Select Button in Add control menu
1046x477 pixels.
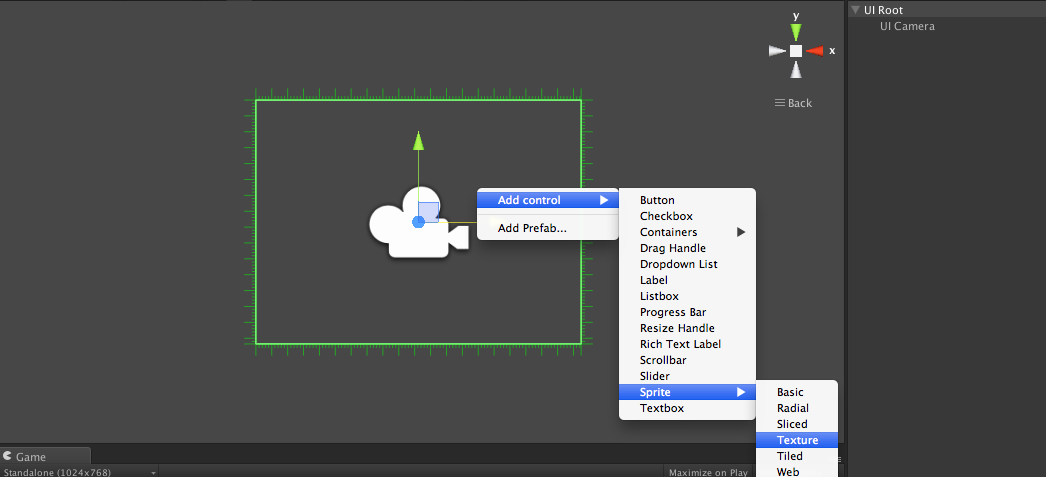pyautogui.click(x=687, y=200)
